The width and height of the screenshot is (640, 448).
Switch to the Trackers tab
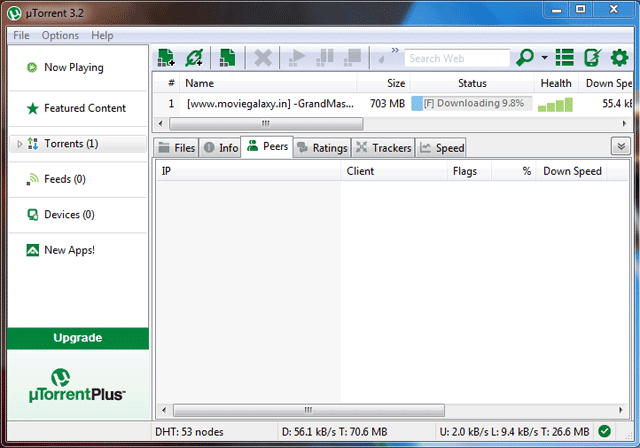(x=383, y=148)
